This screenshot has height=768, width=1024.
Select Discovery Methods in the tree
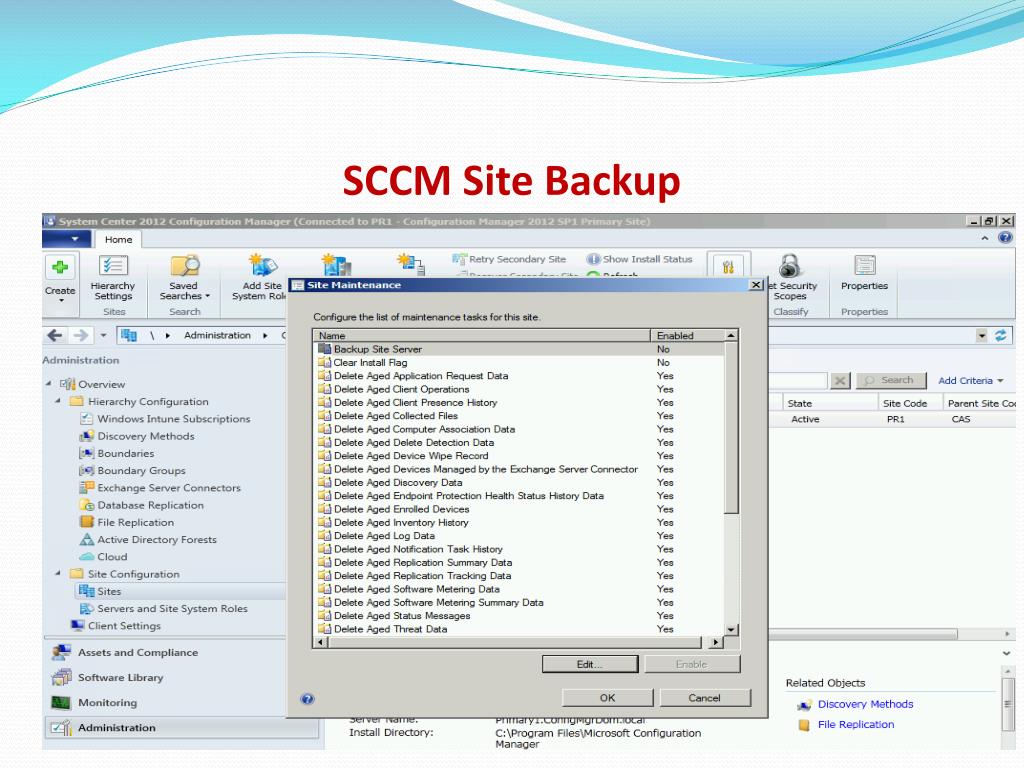pos(146,436)
